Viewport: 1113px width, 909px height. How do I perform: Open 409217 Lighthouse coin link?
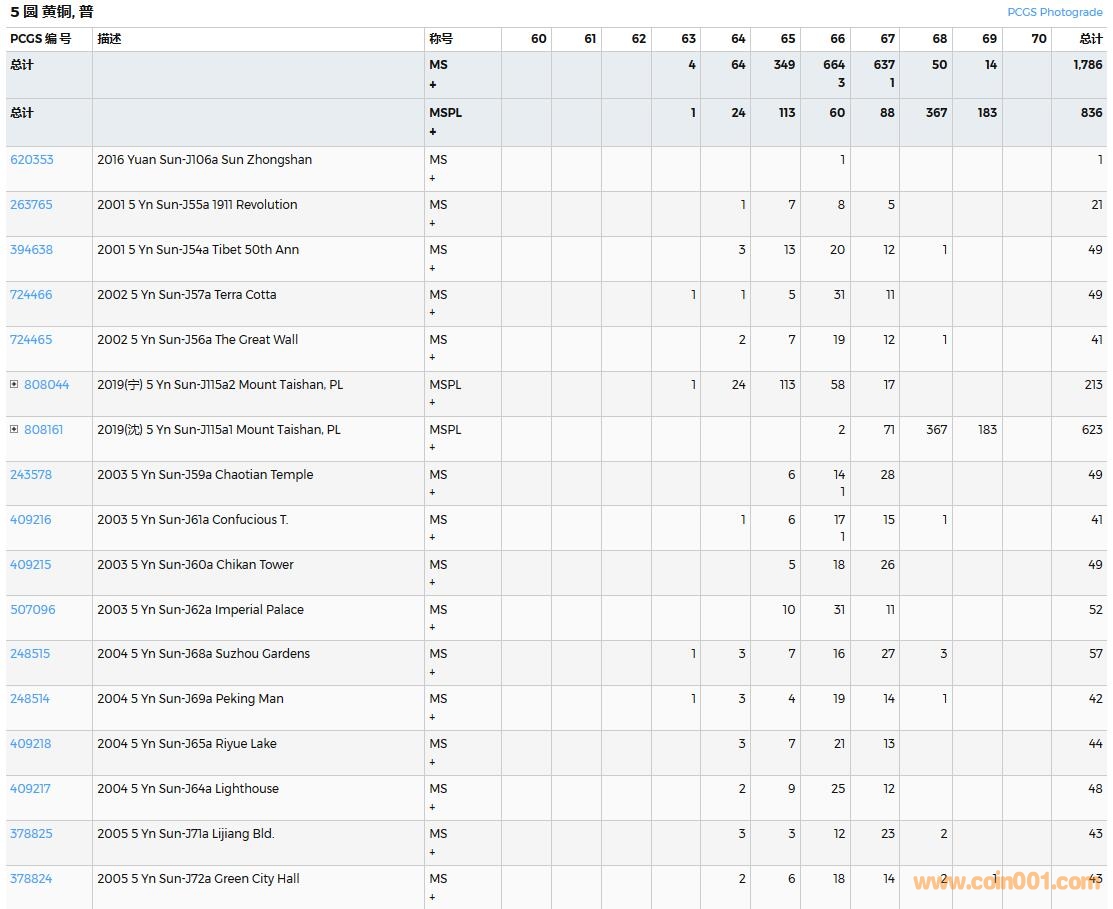coord(31,789)
